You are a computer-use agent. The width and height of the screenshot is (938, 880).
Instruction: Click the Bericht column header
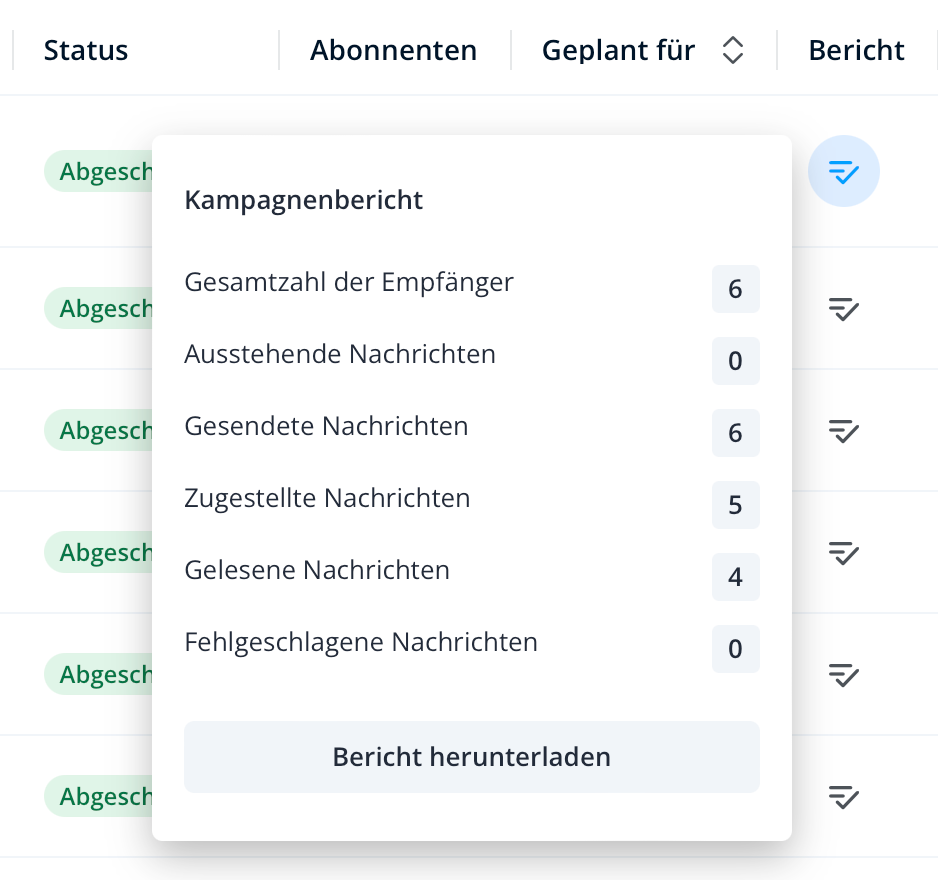856,51
